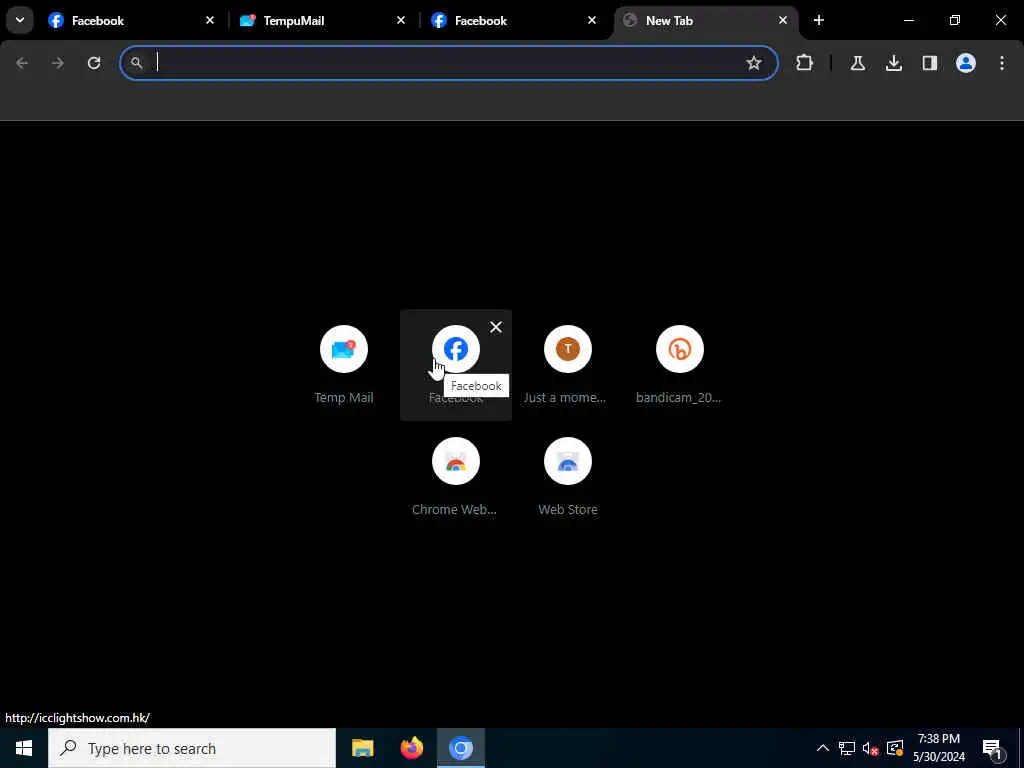Show hidden system tray icons
1024x768 pixels.
[823, 748]
